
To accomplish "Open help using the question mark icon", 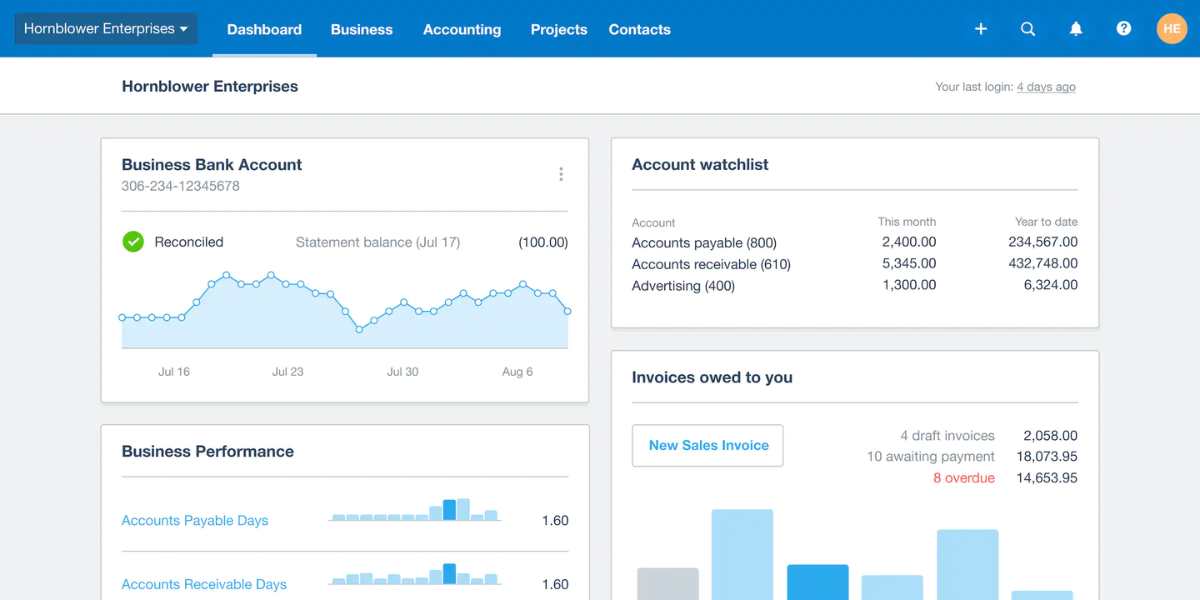I will point(1123,29).
